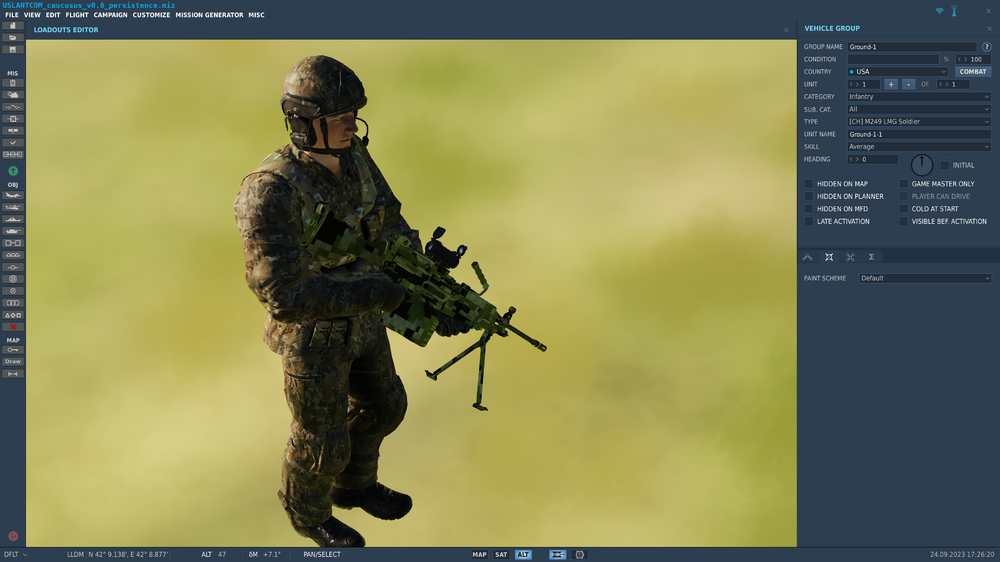Viewport: 1000px width, 562px height.
Task: Open the payload tab icon with crossed box
Action: click(x=829, y=257)
